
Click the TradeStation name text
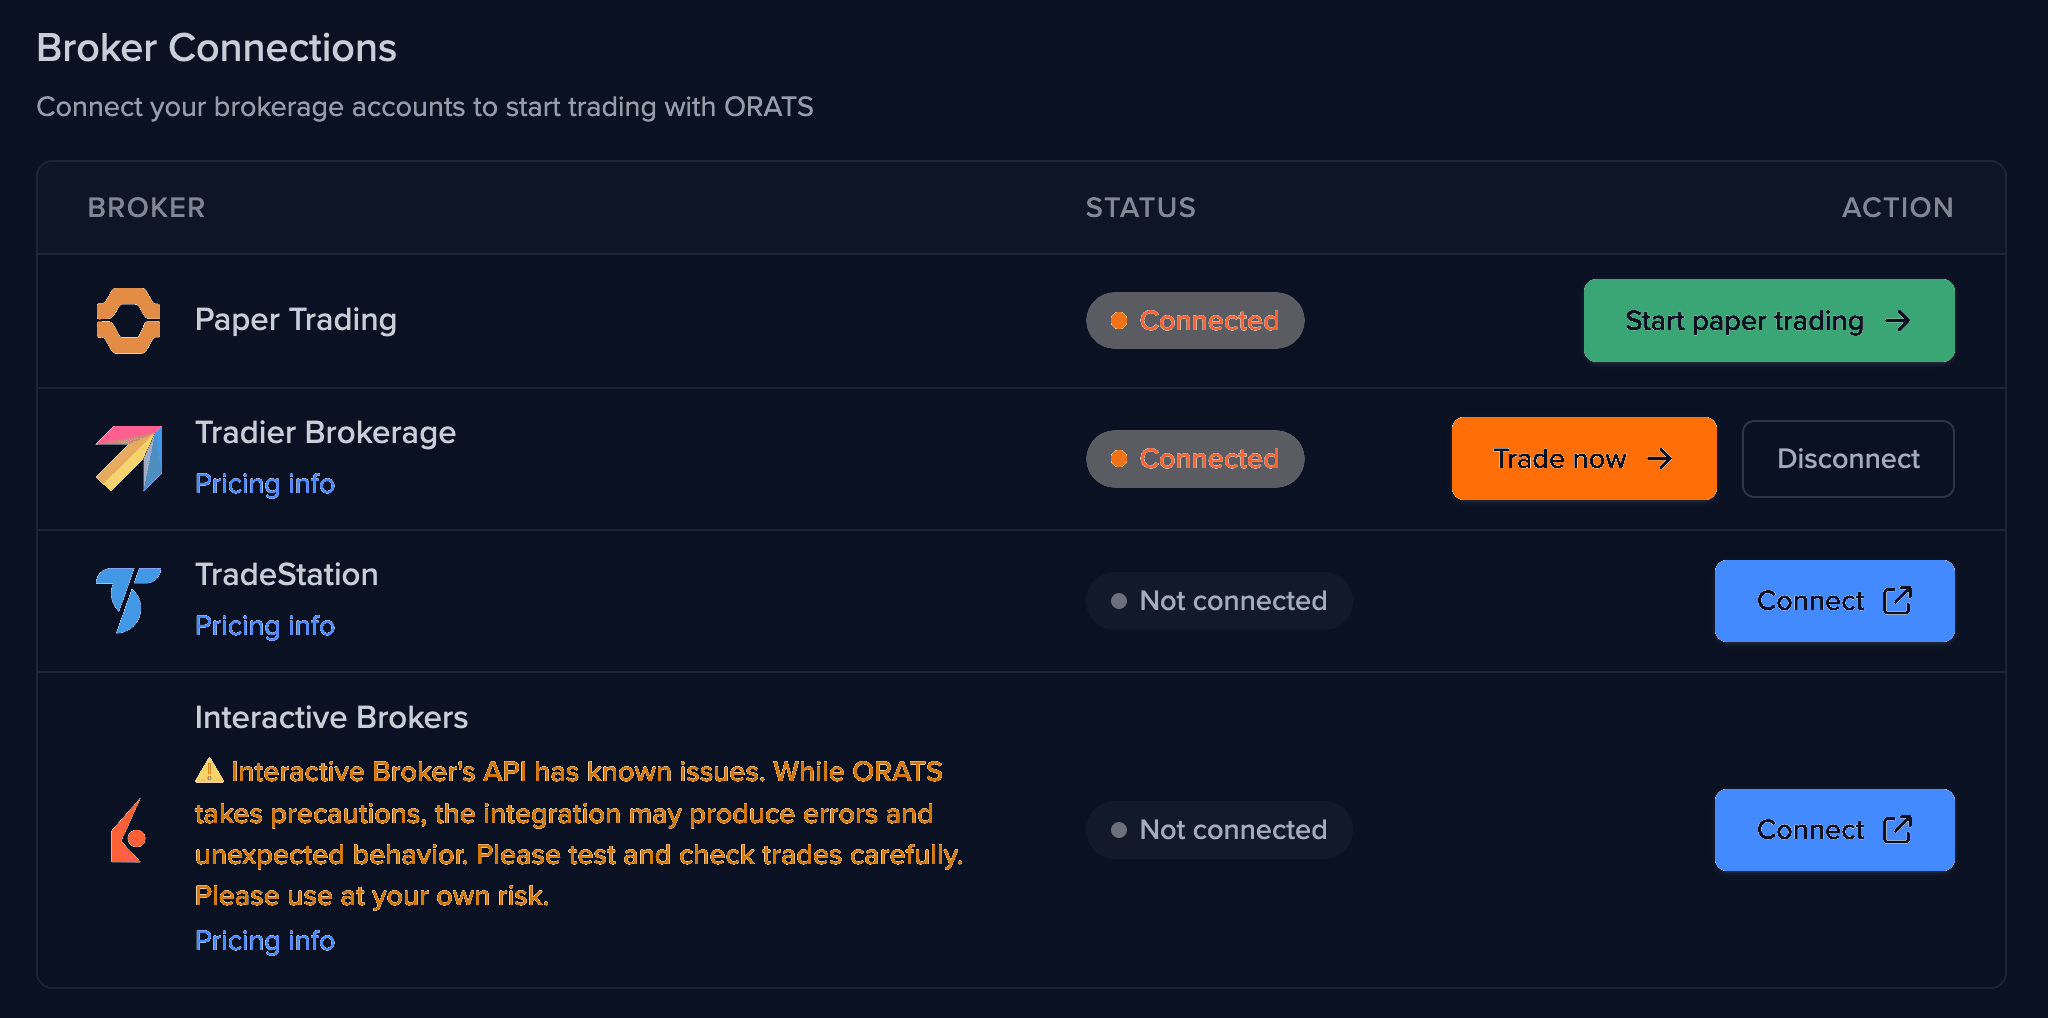coord(287,575)
